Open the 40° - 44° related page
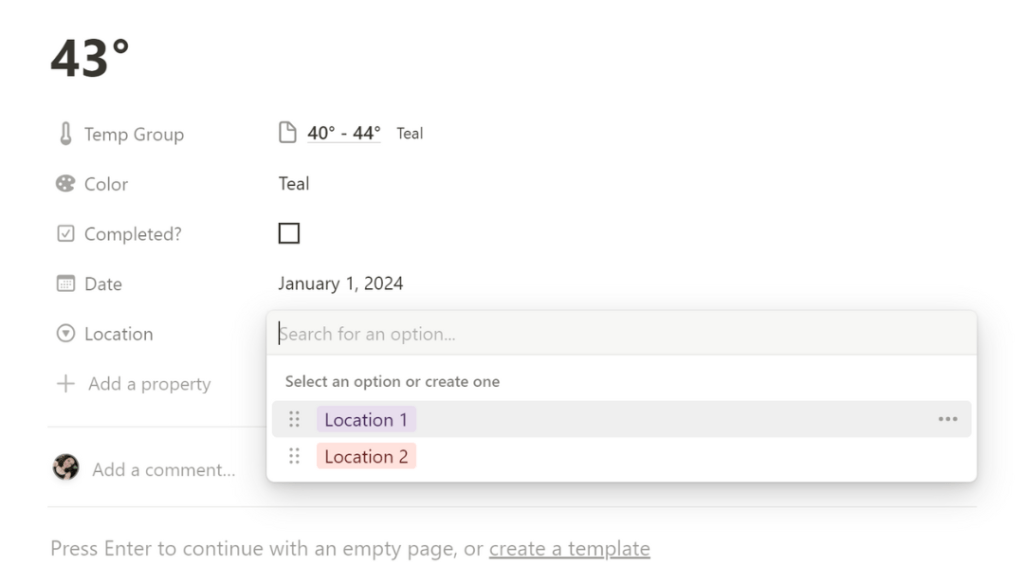The height and width of the screenshot is (584, 1024). (x=343, y=133)
